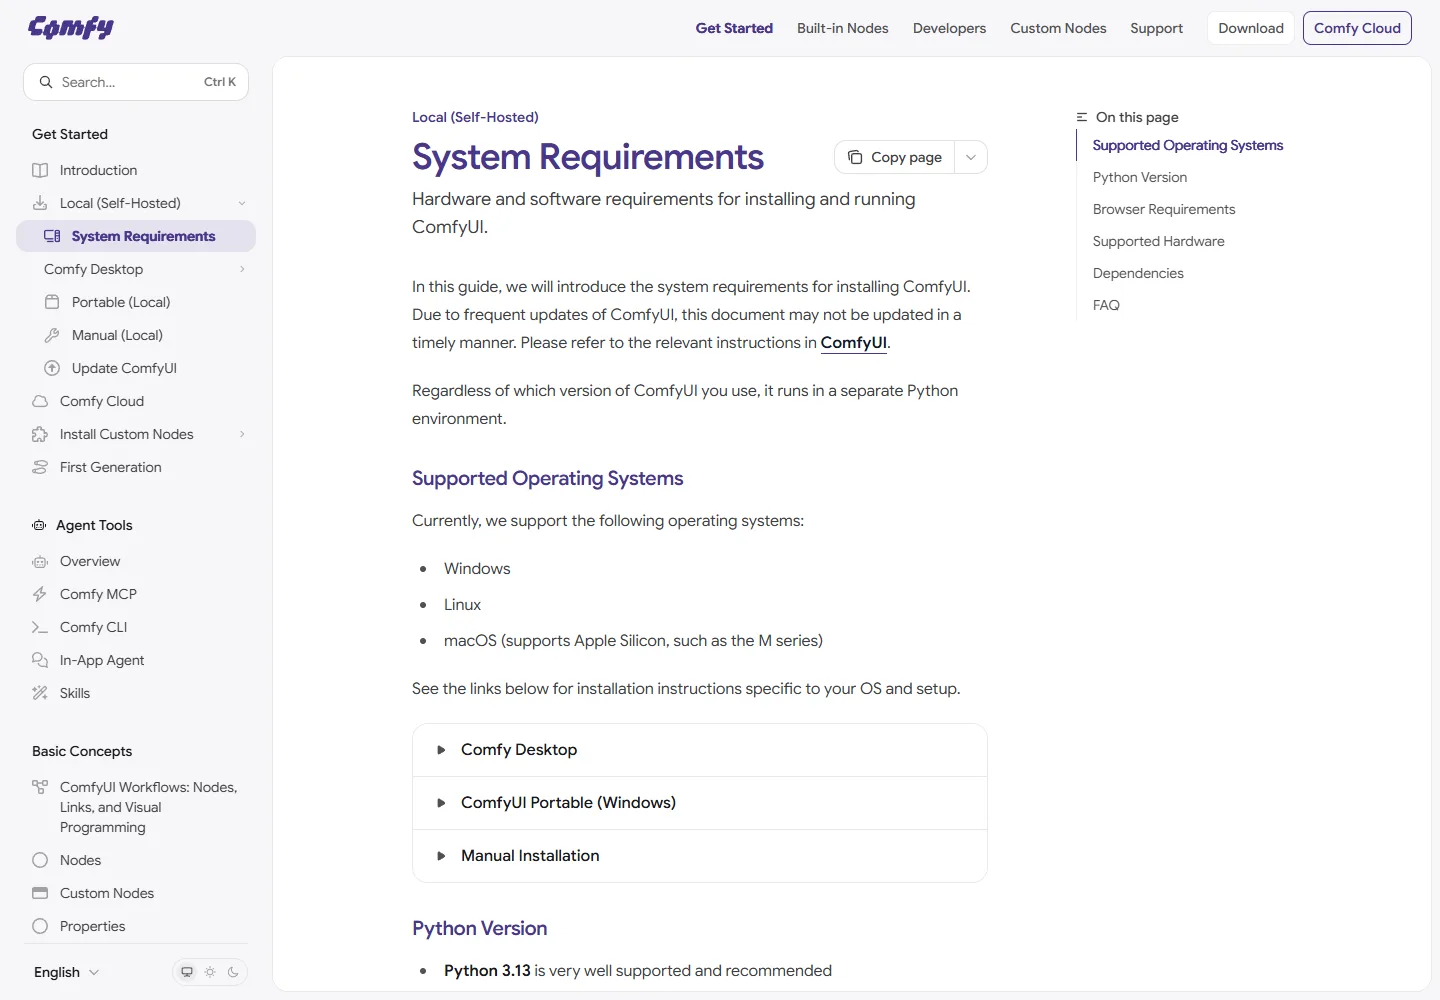Click the magic wand icon beside Skills
Image resolution: width=1440 pixels, height=1000 pixels.
pos(40,693)
